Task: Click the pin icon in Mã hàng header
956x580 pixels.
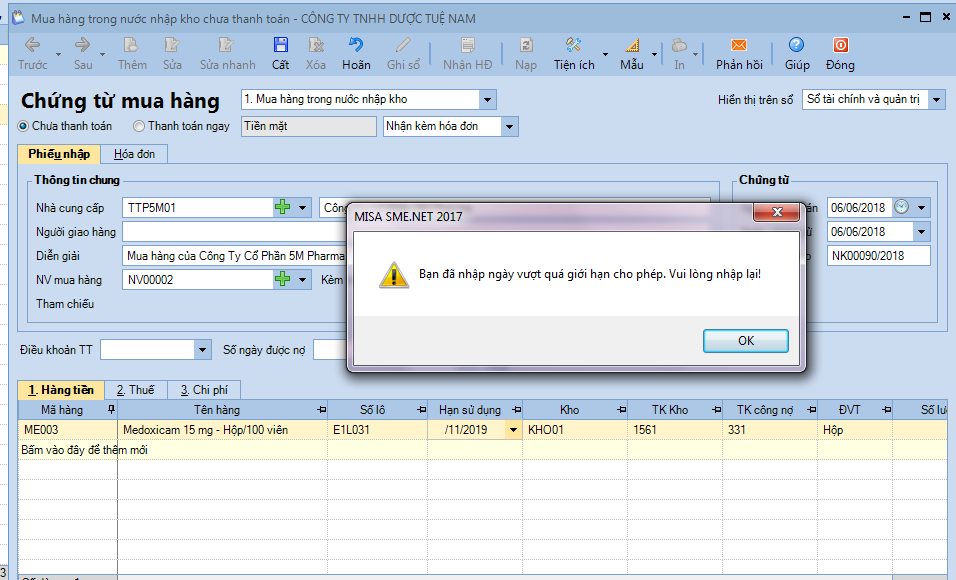Action: (x=110, y=409)
